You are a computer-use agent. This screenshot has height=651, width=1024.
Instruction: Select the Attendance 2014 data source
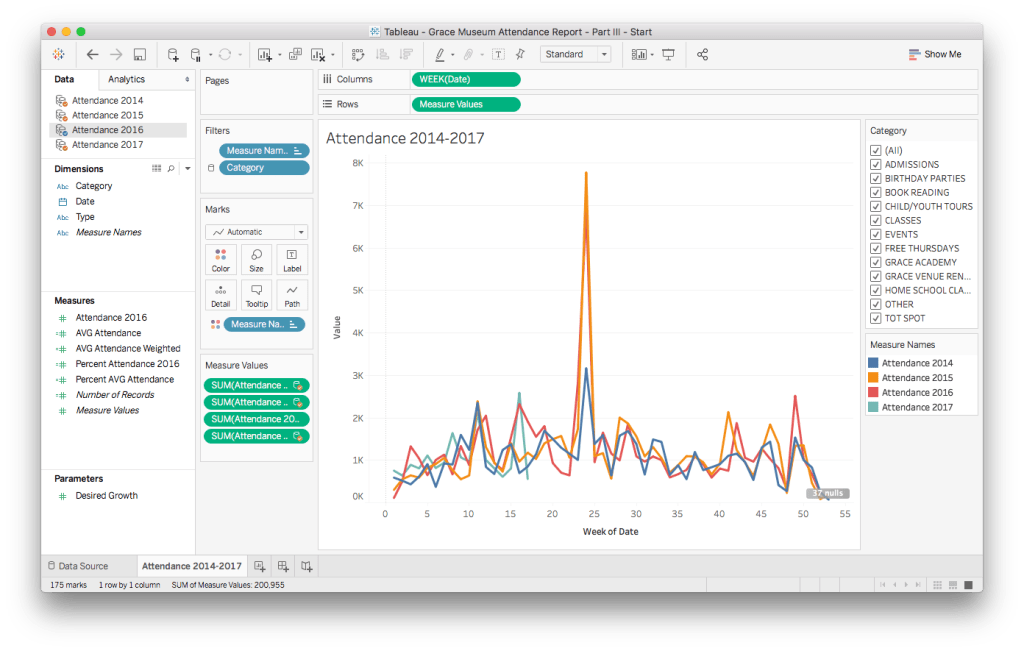tap(107, 101)
